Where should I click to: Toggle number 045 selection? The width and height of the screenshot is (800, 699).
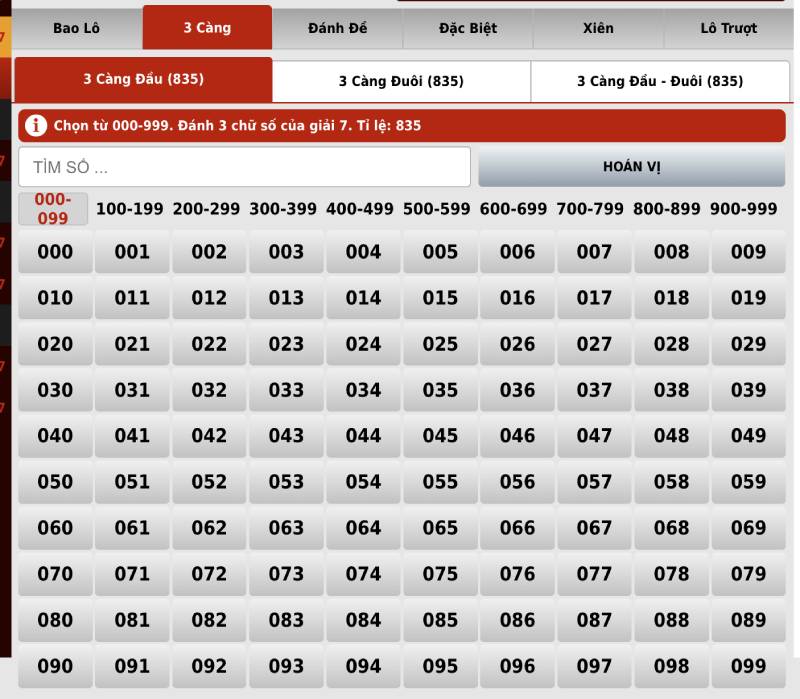[x=440, y=436]
